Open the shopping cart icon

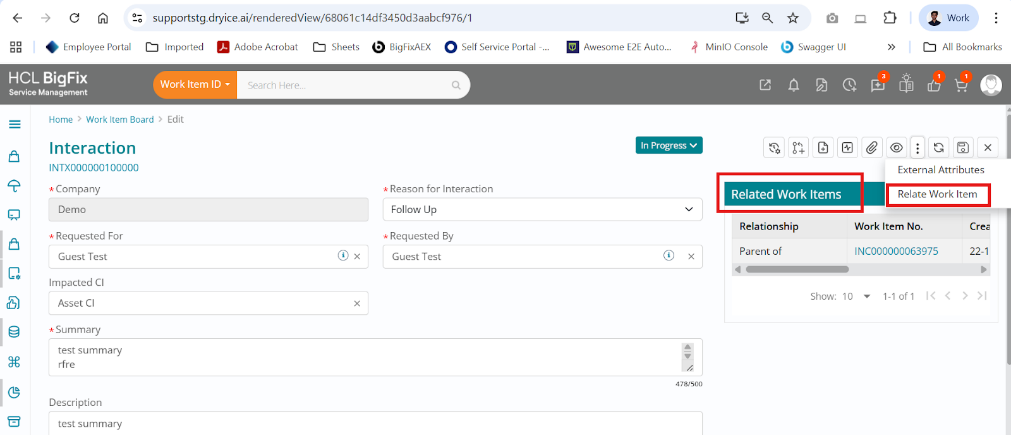(961, 84)
